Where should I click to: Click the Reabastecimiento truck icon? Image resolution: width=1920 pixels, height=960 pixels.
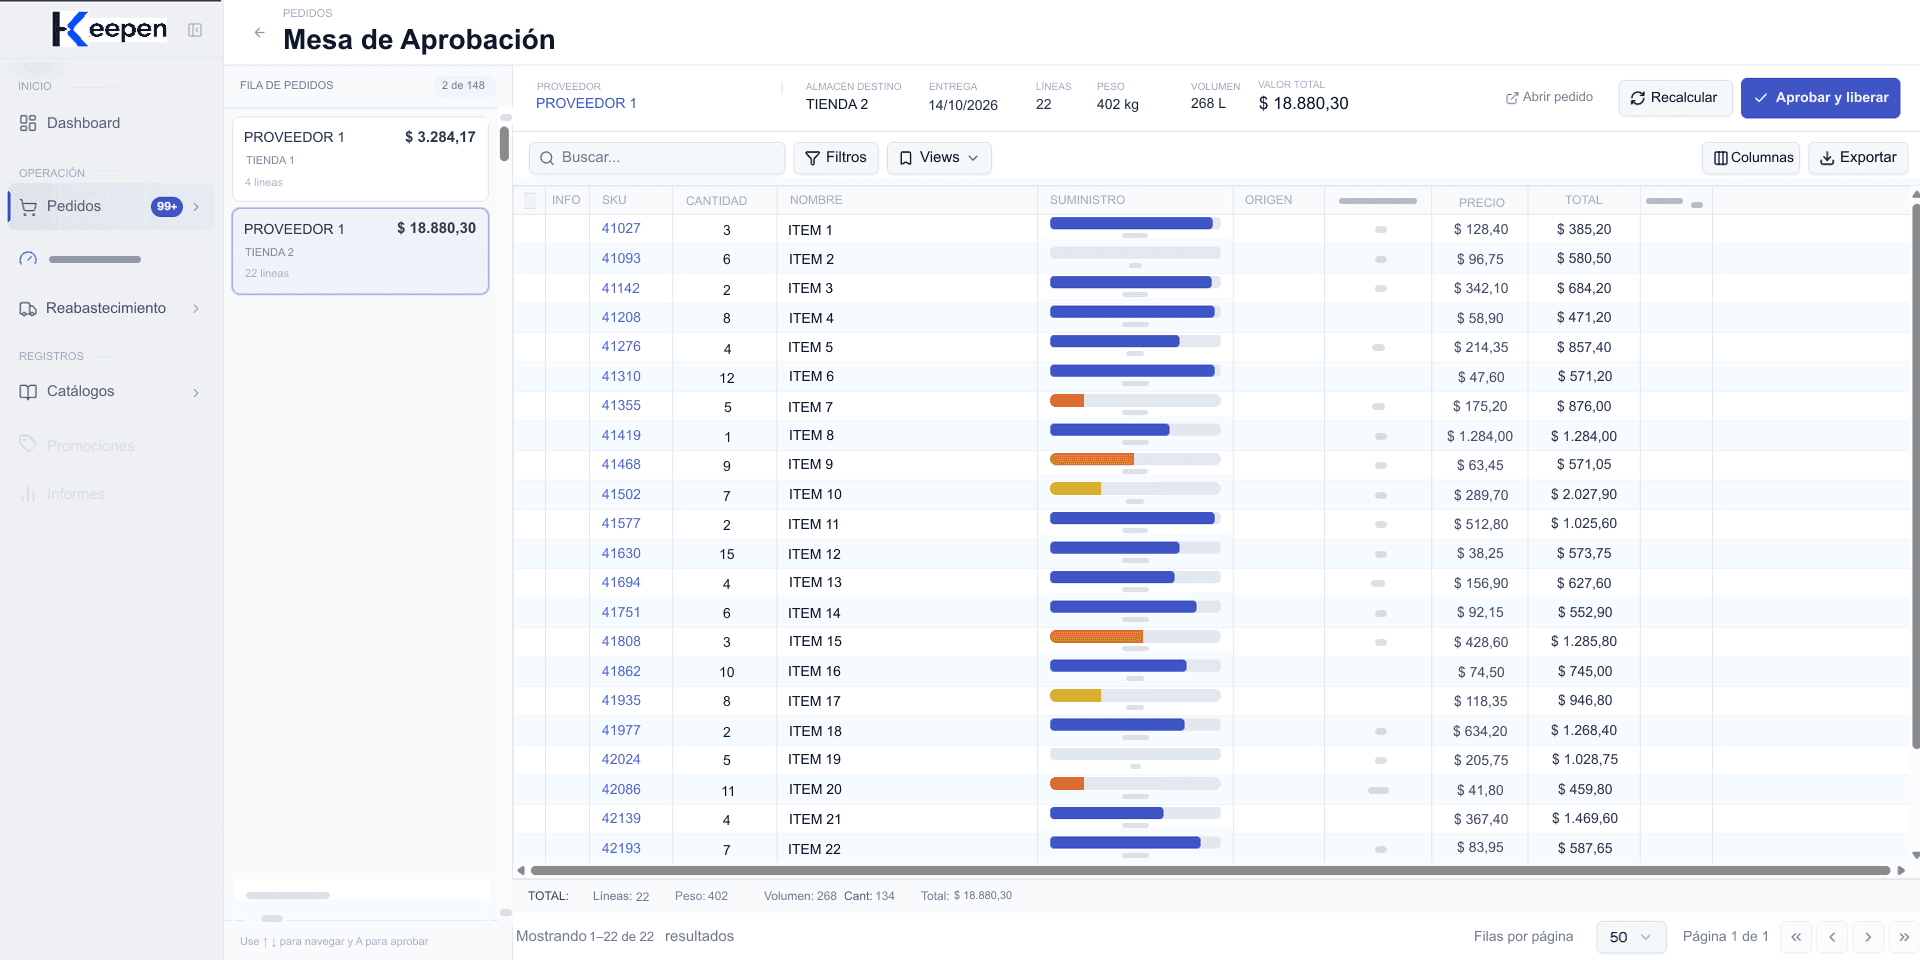[28, 309]
